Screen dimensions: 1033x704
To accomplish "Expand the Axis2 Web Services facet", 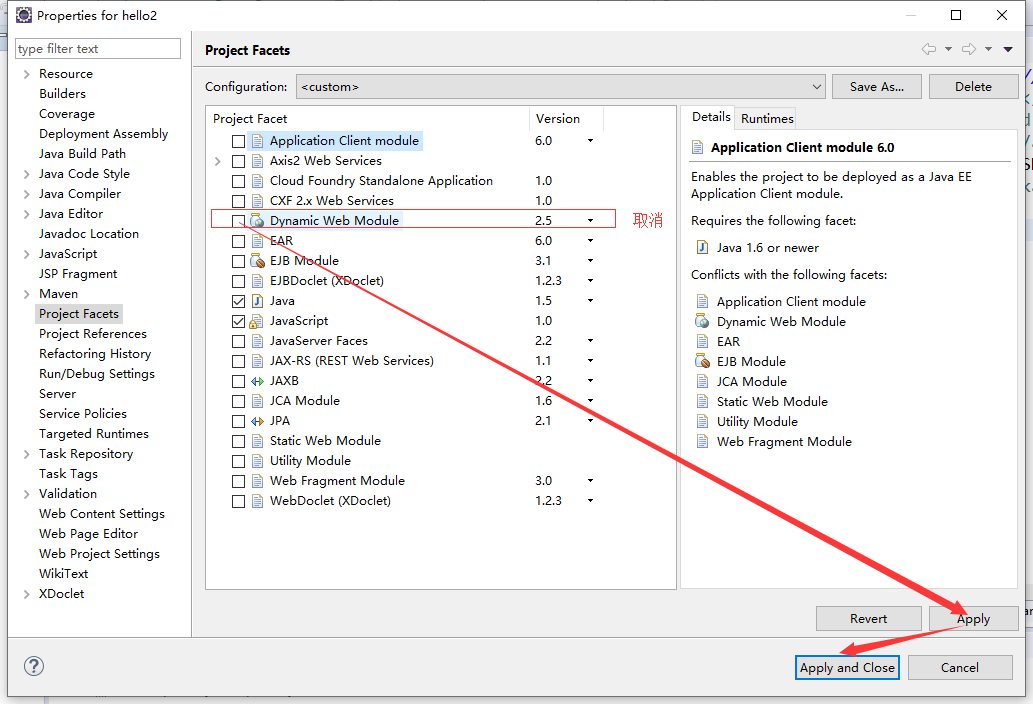I will click(217, 161).
